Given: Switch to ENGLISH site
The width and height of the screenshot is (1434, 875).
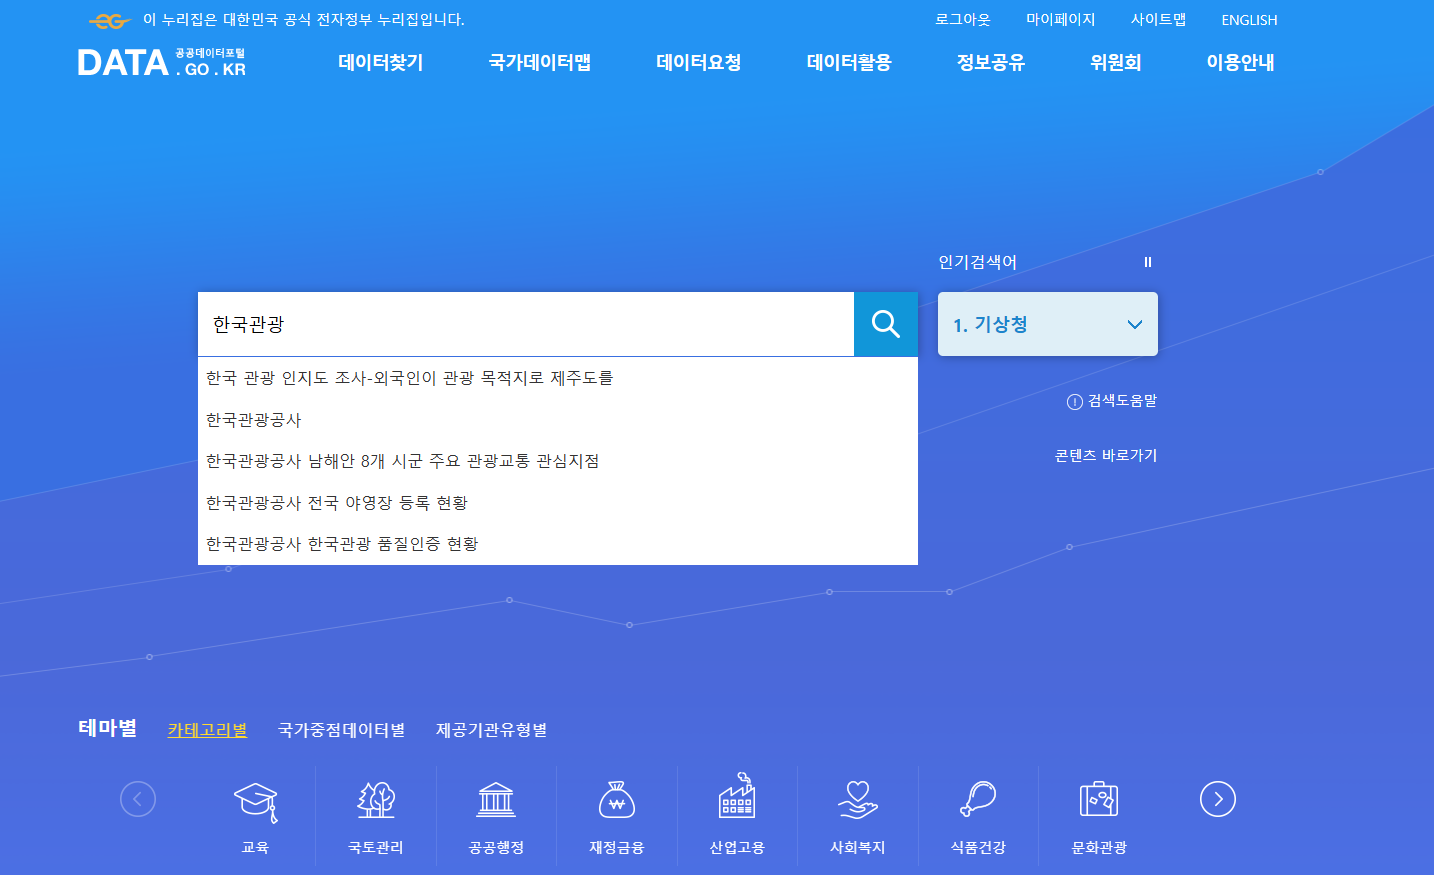Looking at the screenshot, I should click(x=1249, y=20).
